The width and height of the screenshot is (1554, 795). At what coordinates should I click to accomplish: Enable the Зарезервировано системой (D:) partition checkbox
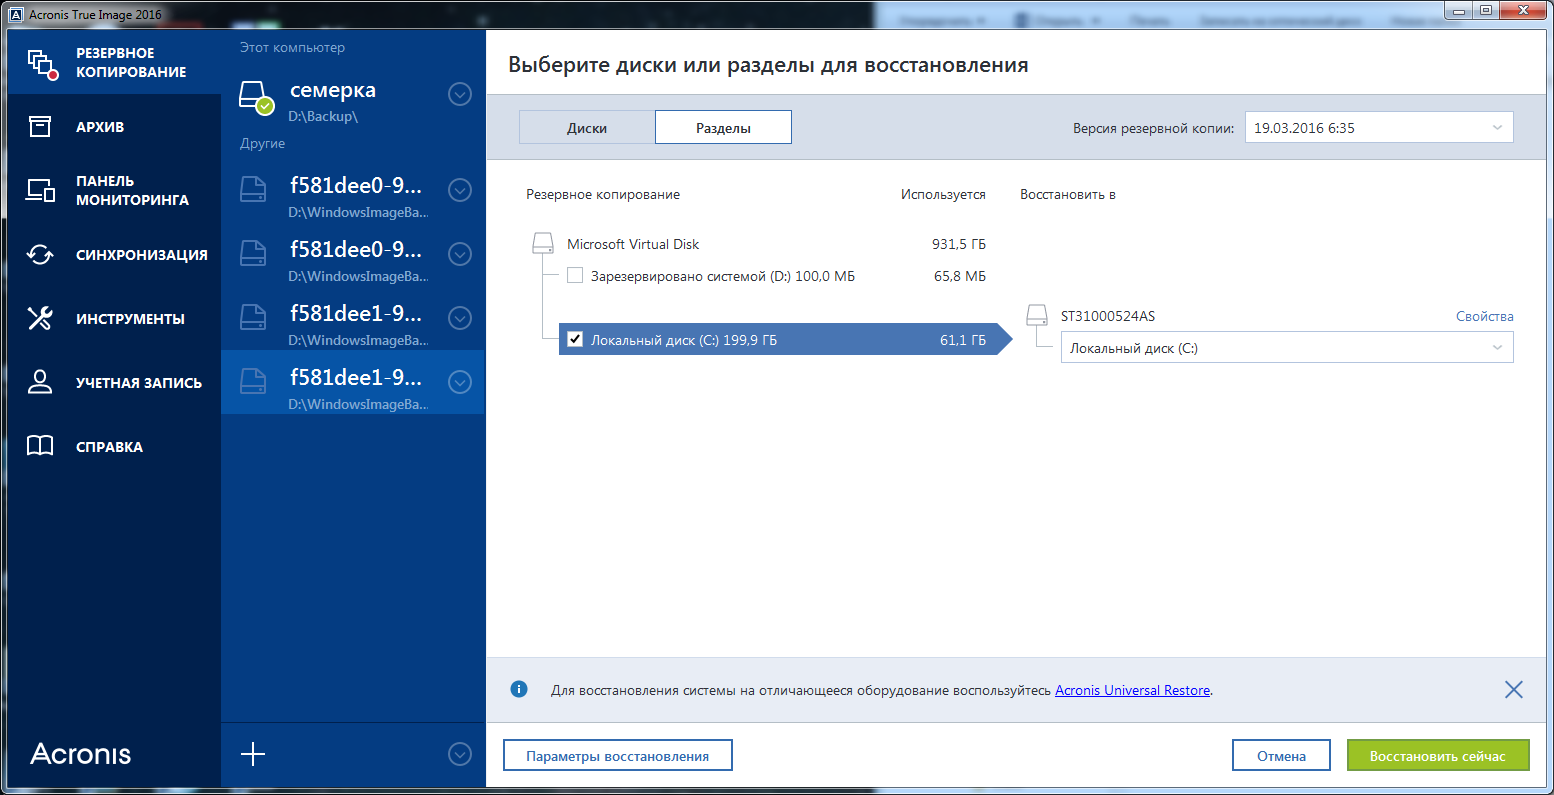[575, 276]
